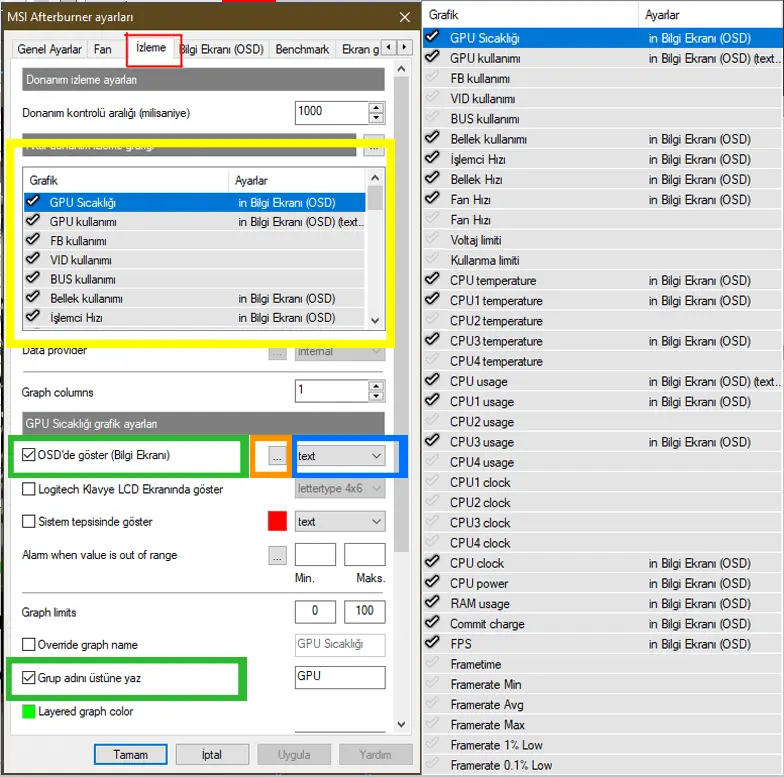Click the Tamam button
Screen dimensions: 784x777
[130, 754]
